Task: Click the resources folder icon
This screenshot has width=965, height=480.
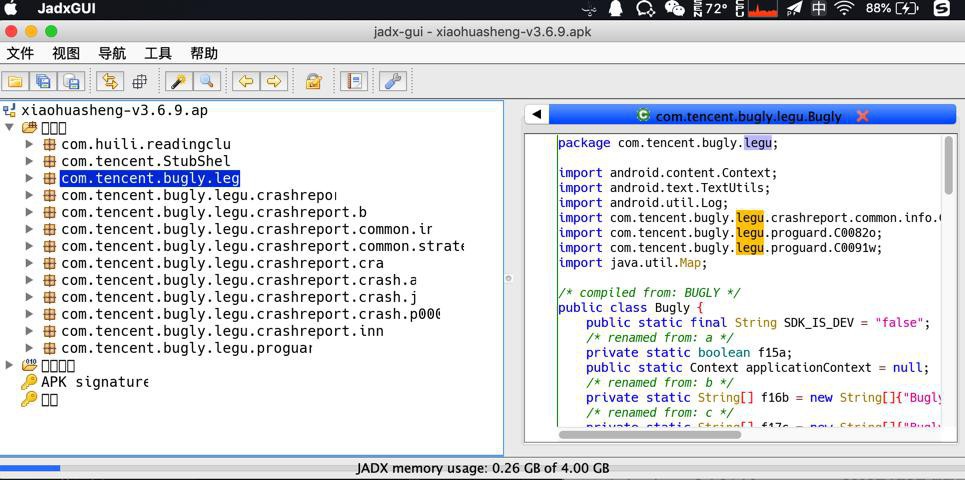Action: 29,365
